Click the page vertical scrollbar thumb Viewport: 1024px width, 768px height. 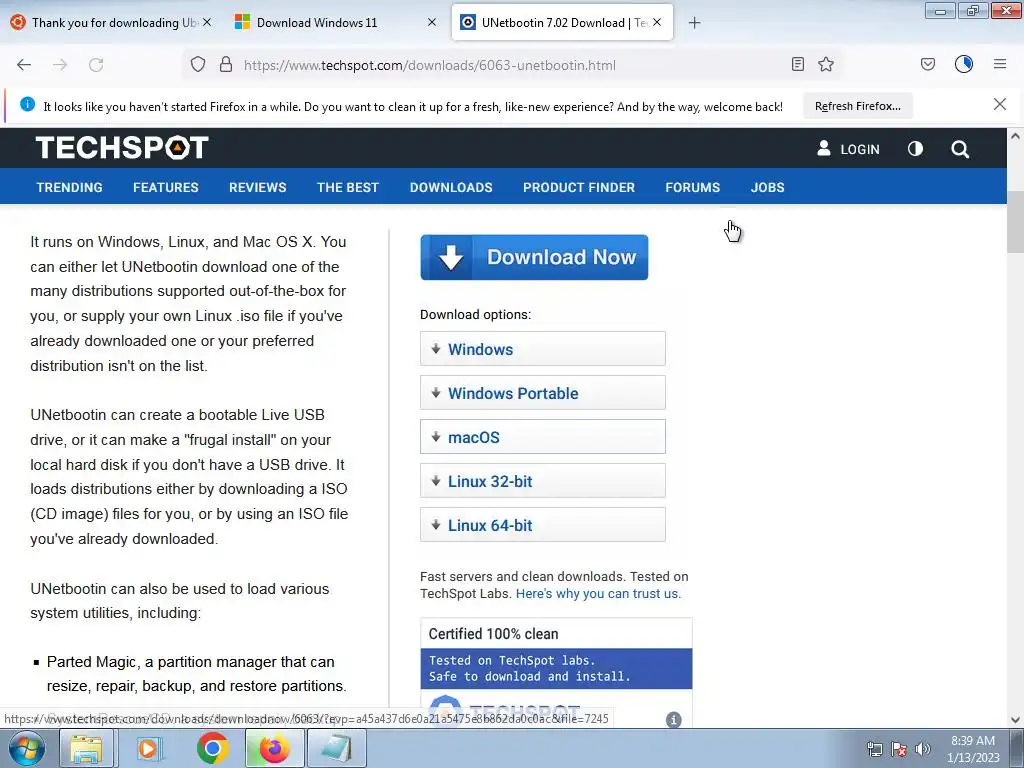1015,222
